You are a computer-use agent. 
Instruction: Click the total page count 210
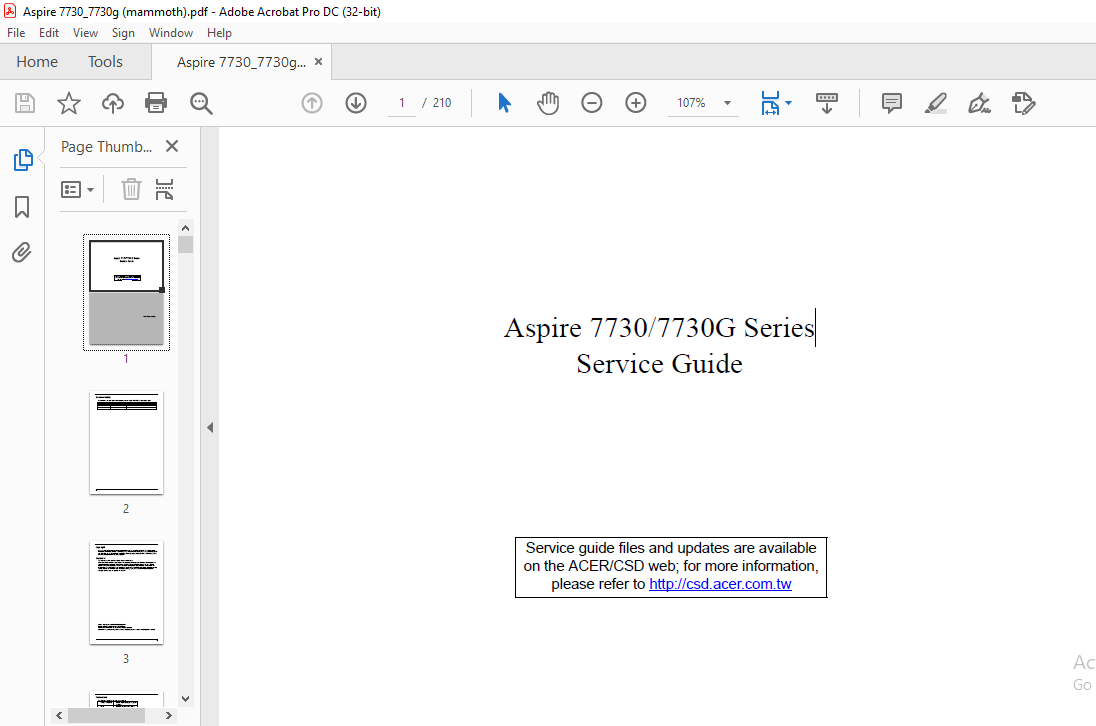(x=442, y=103)
